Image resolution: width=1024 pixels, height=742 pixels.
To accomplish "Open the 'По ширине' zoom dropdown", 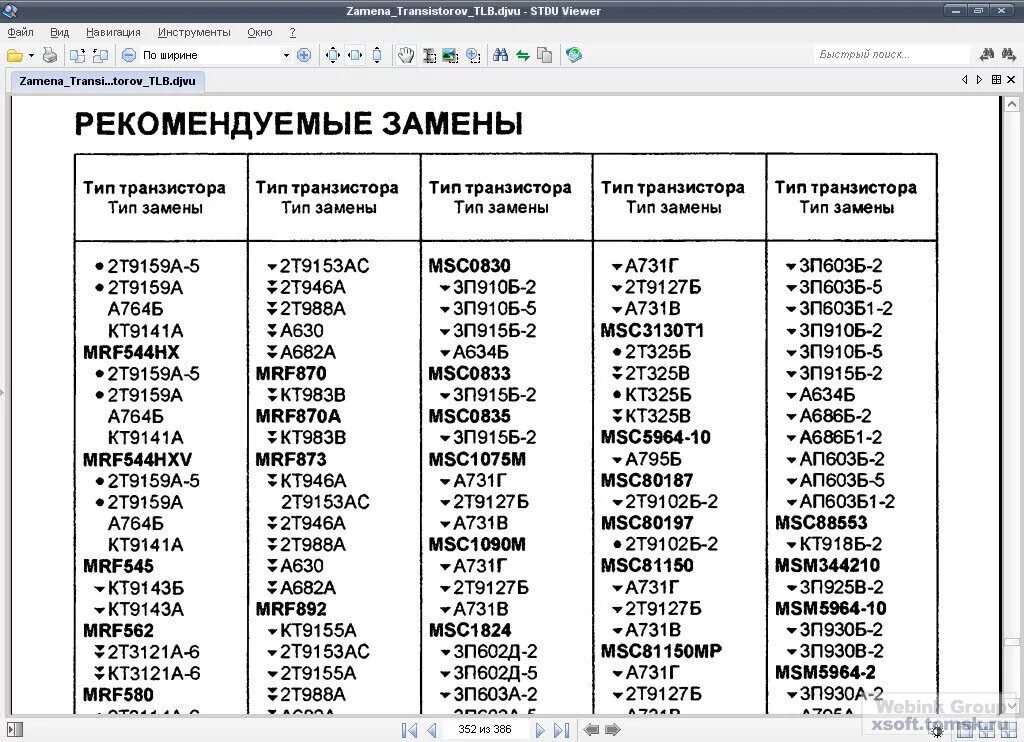I will (286, 56).
